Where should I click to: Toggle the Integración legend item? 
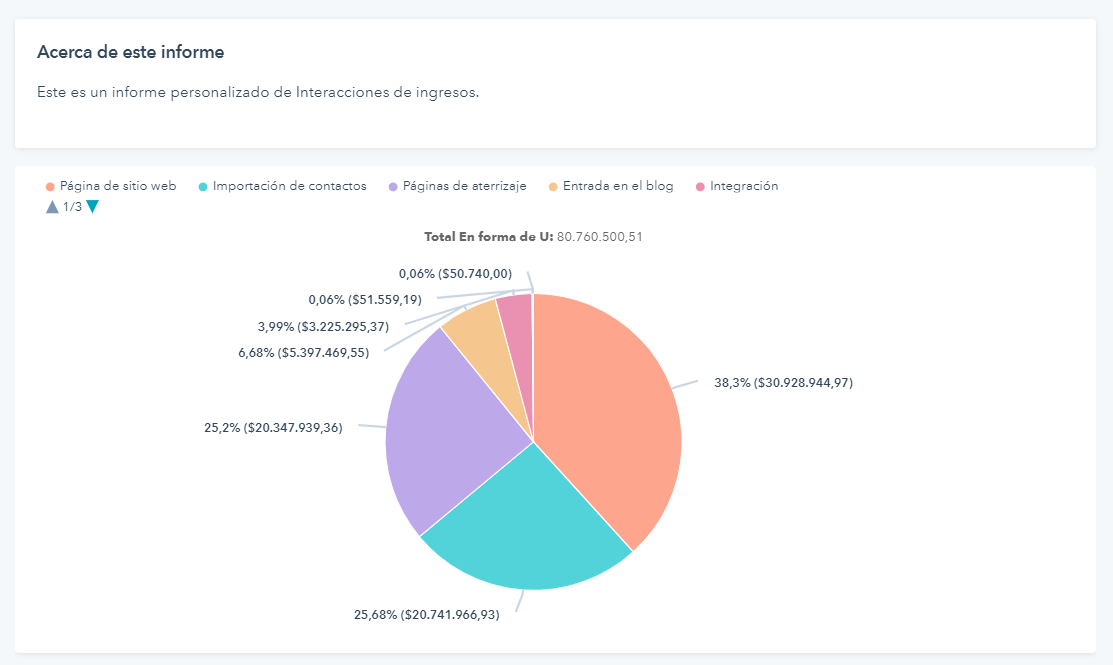[x=737, y=186]
